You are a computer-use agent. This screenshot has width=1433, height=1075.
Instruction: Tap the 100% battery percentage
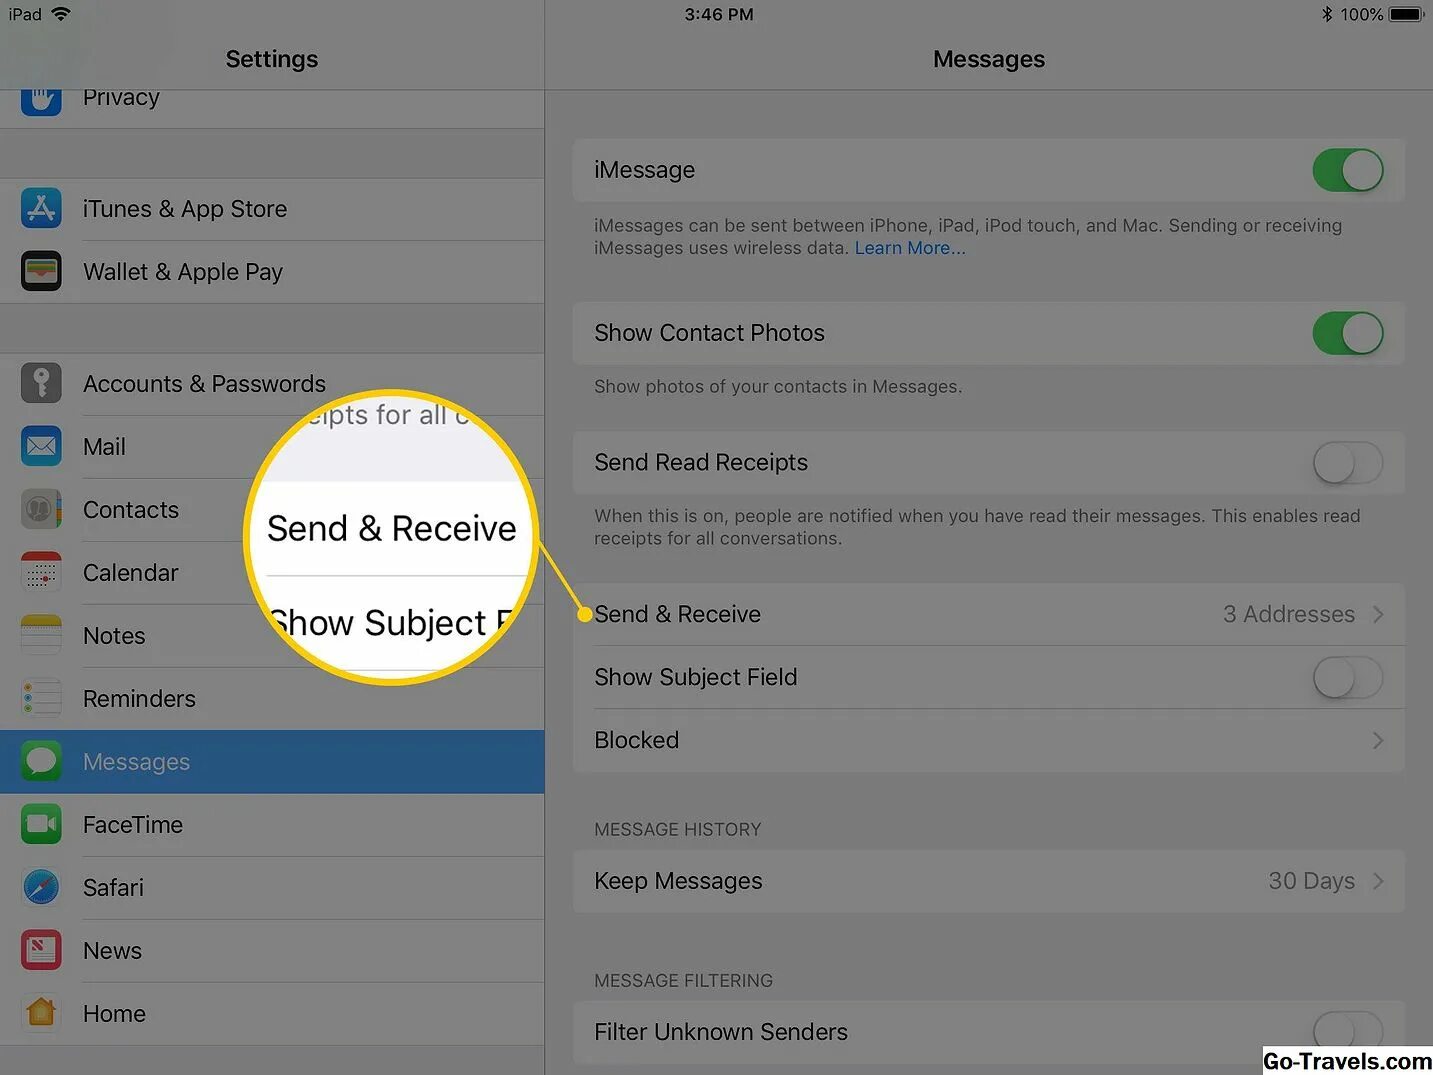tap(1361, 14)
